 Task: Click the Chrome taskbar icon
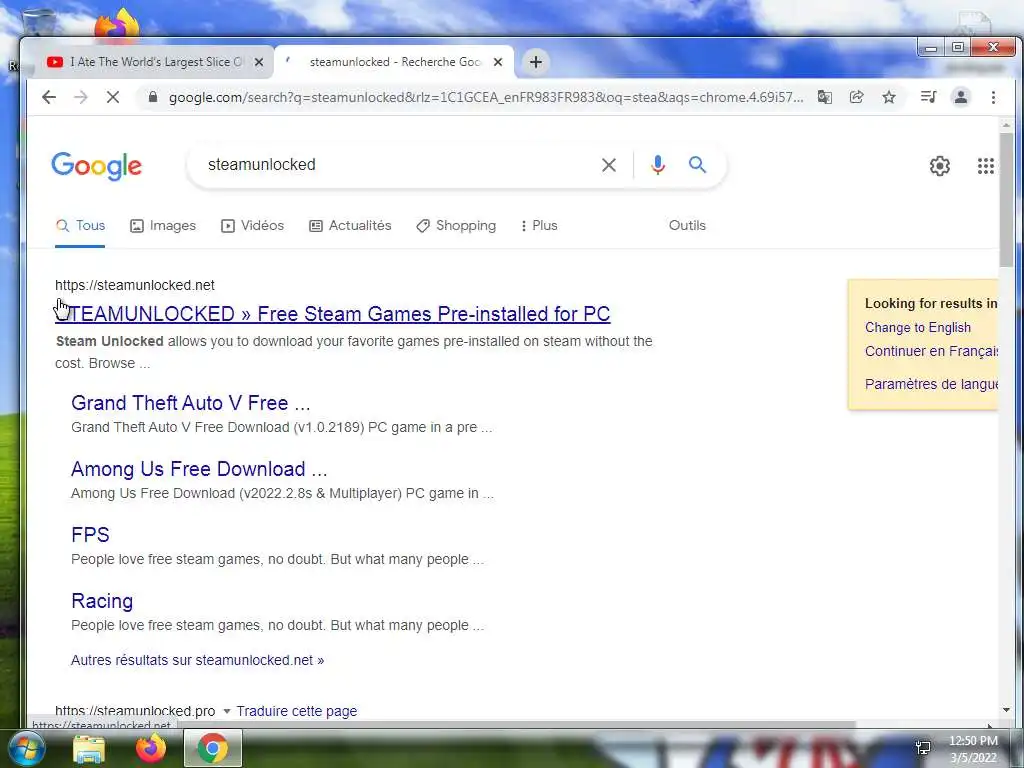point(213,748)
